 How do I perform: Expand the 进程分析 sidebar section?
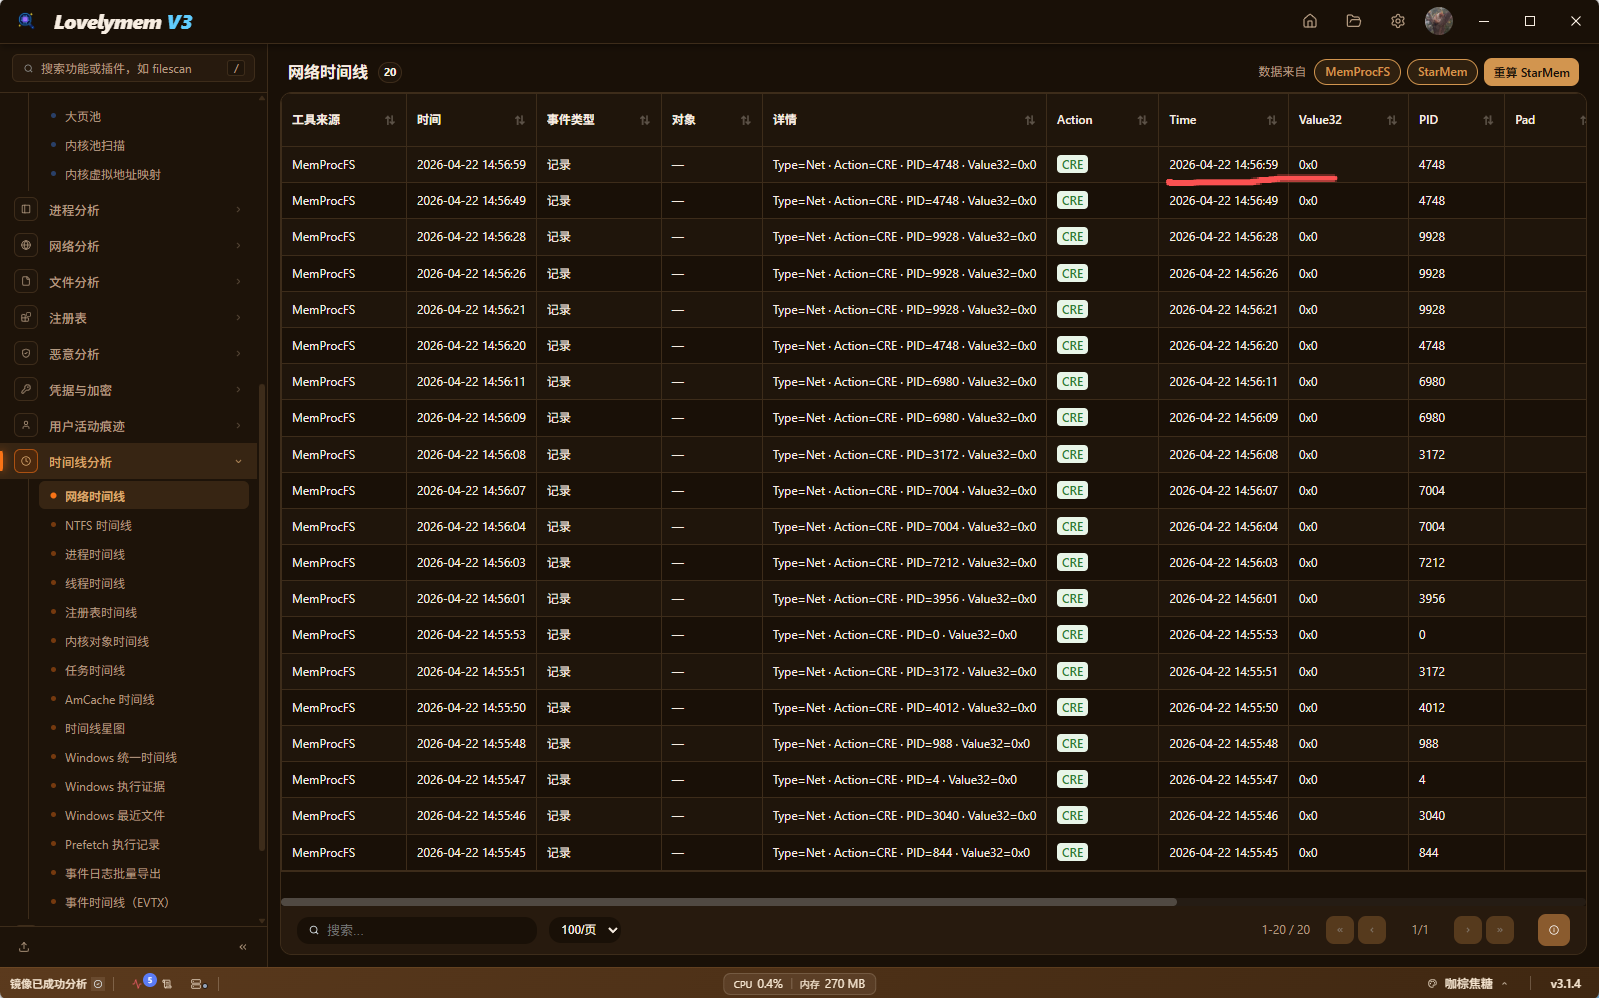[130, 210]
